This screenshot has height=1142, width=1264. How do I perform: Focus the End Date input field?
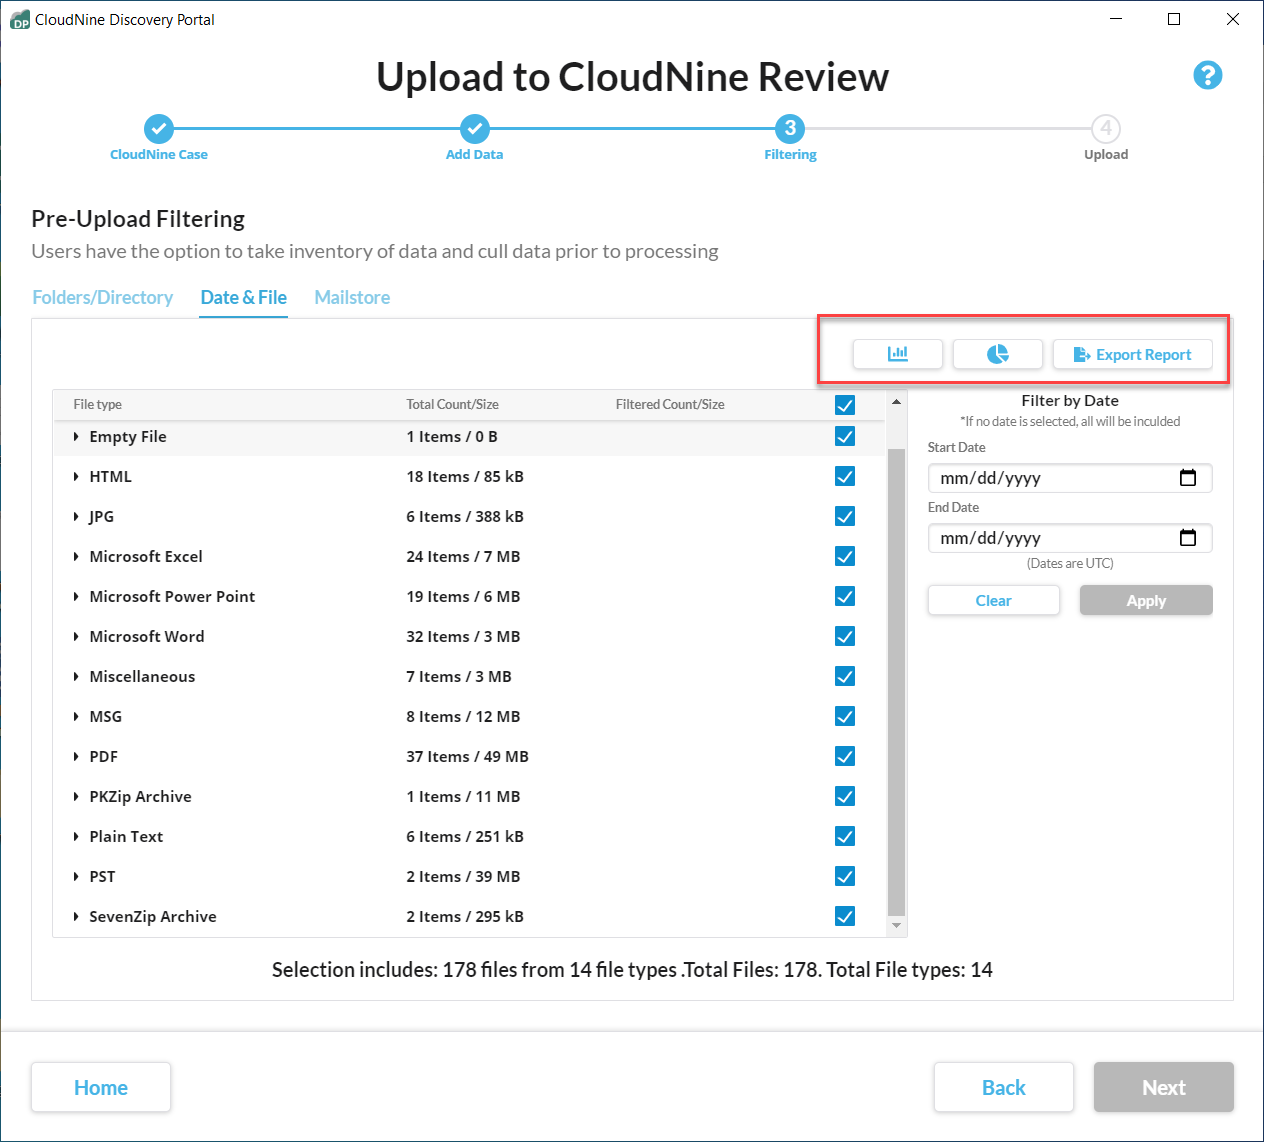tap(1070, 538)
